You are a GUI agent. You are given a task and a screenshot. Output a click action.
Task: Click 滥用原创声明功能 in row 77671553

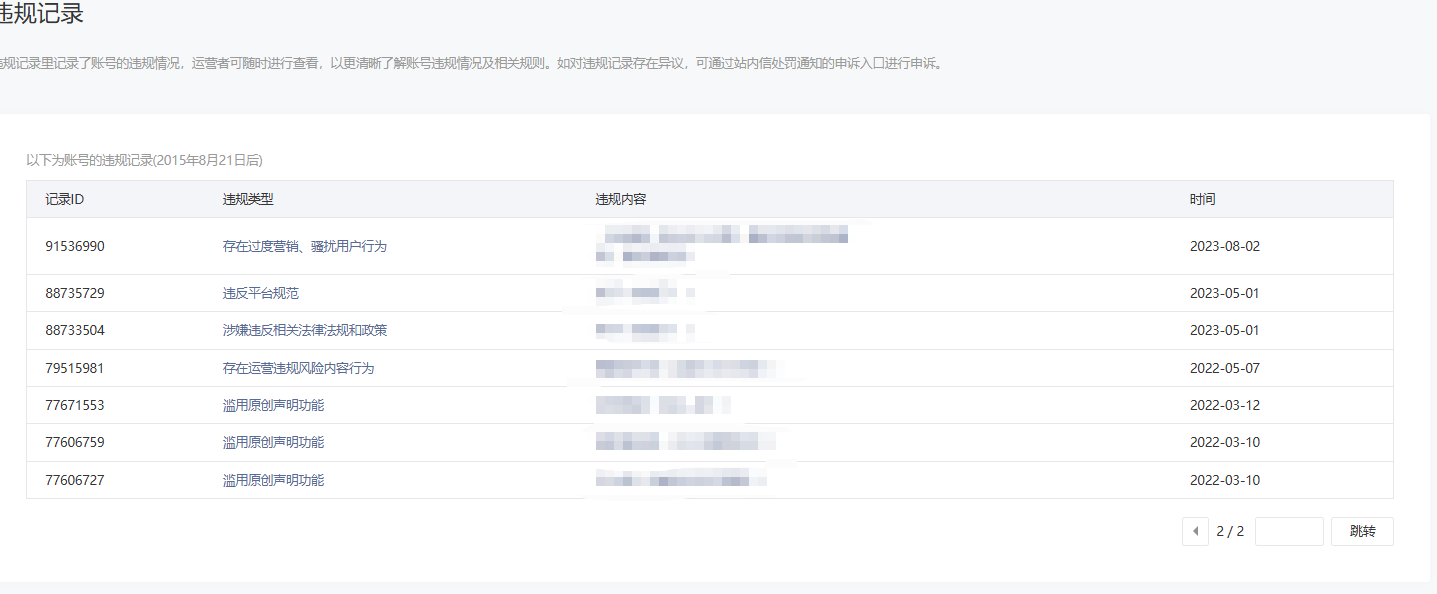(273, 405)
